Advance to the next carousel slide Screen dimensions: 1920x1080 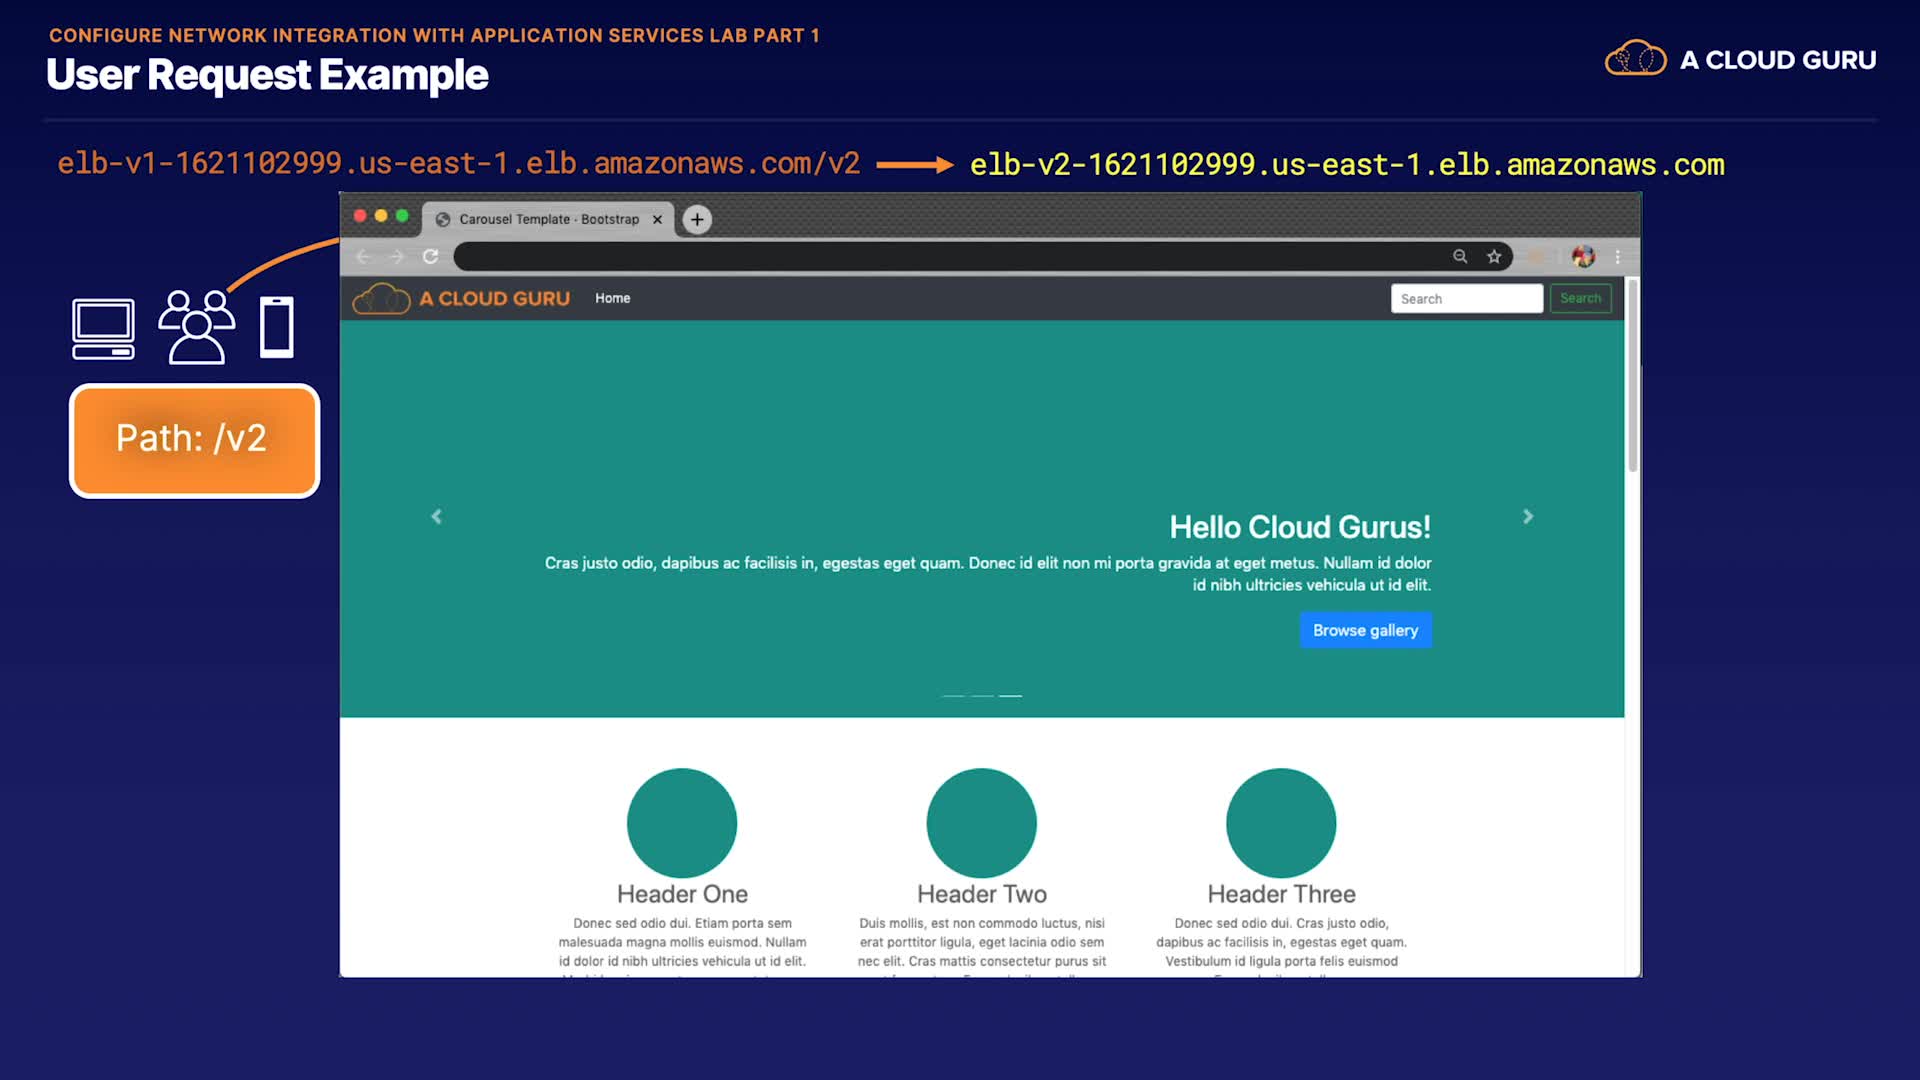[1527, 517]
